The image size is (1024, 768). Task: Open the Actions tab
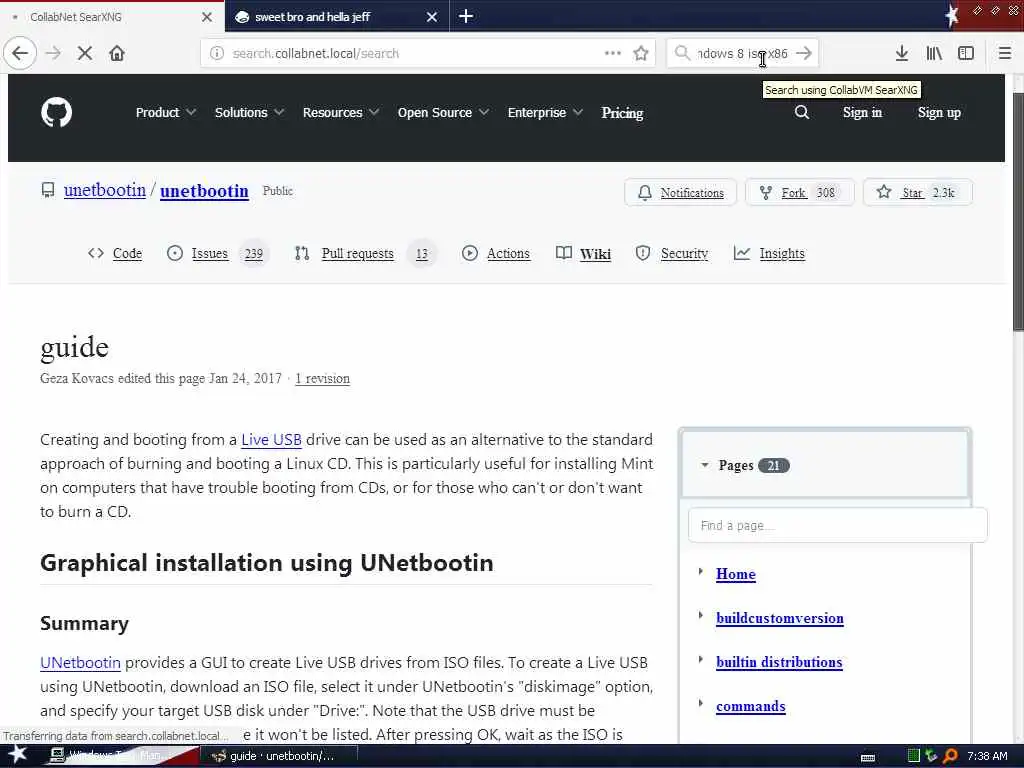click(x=496, y=253)
